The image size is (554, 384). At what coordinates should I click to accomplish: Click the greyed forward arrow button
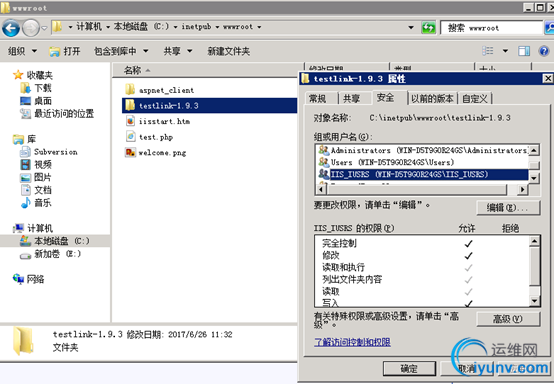point(31,28)
